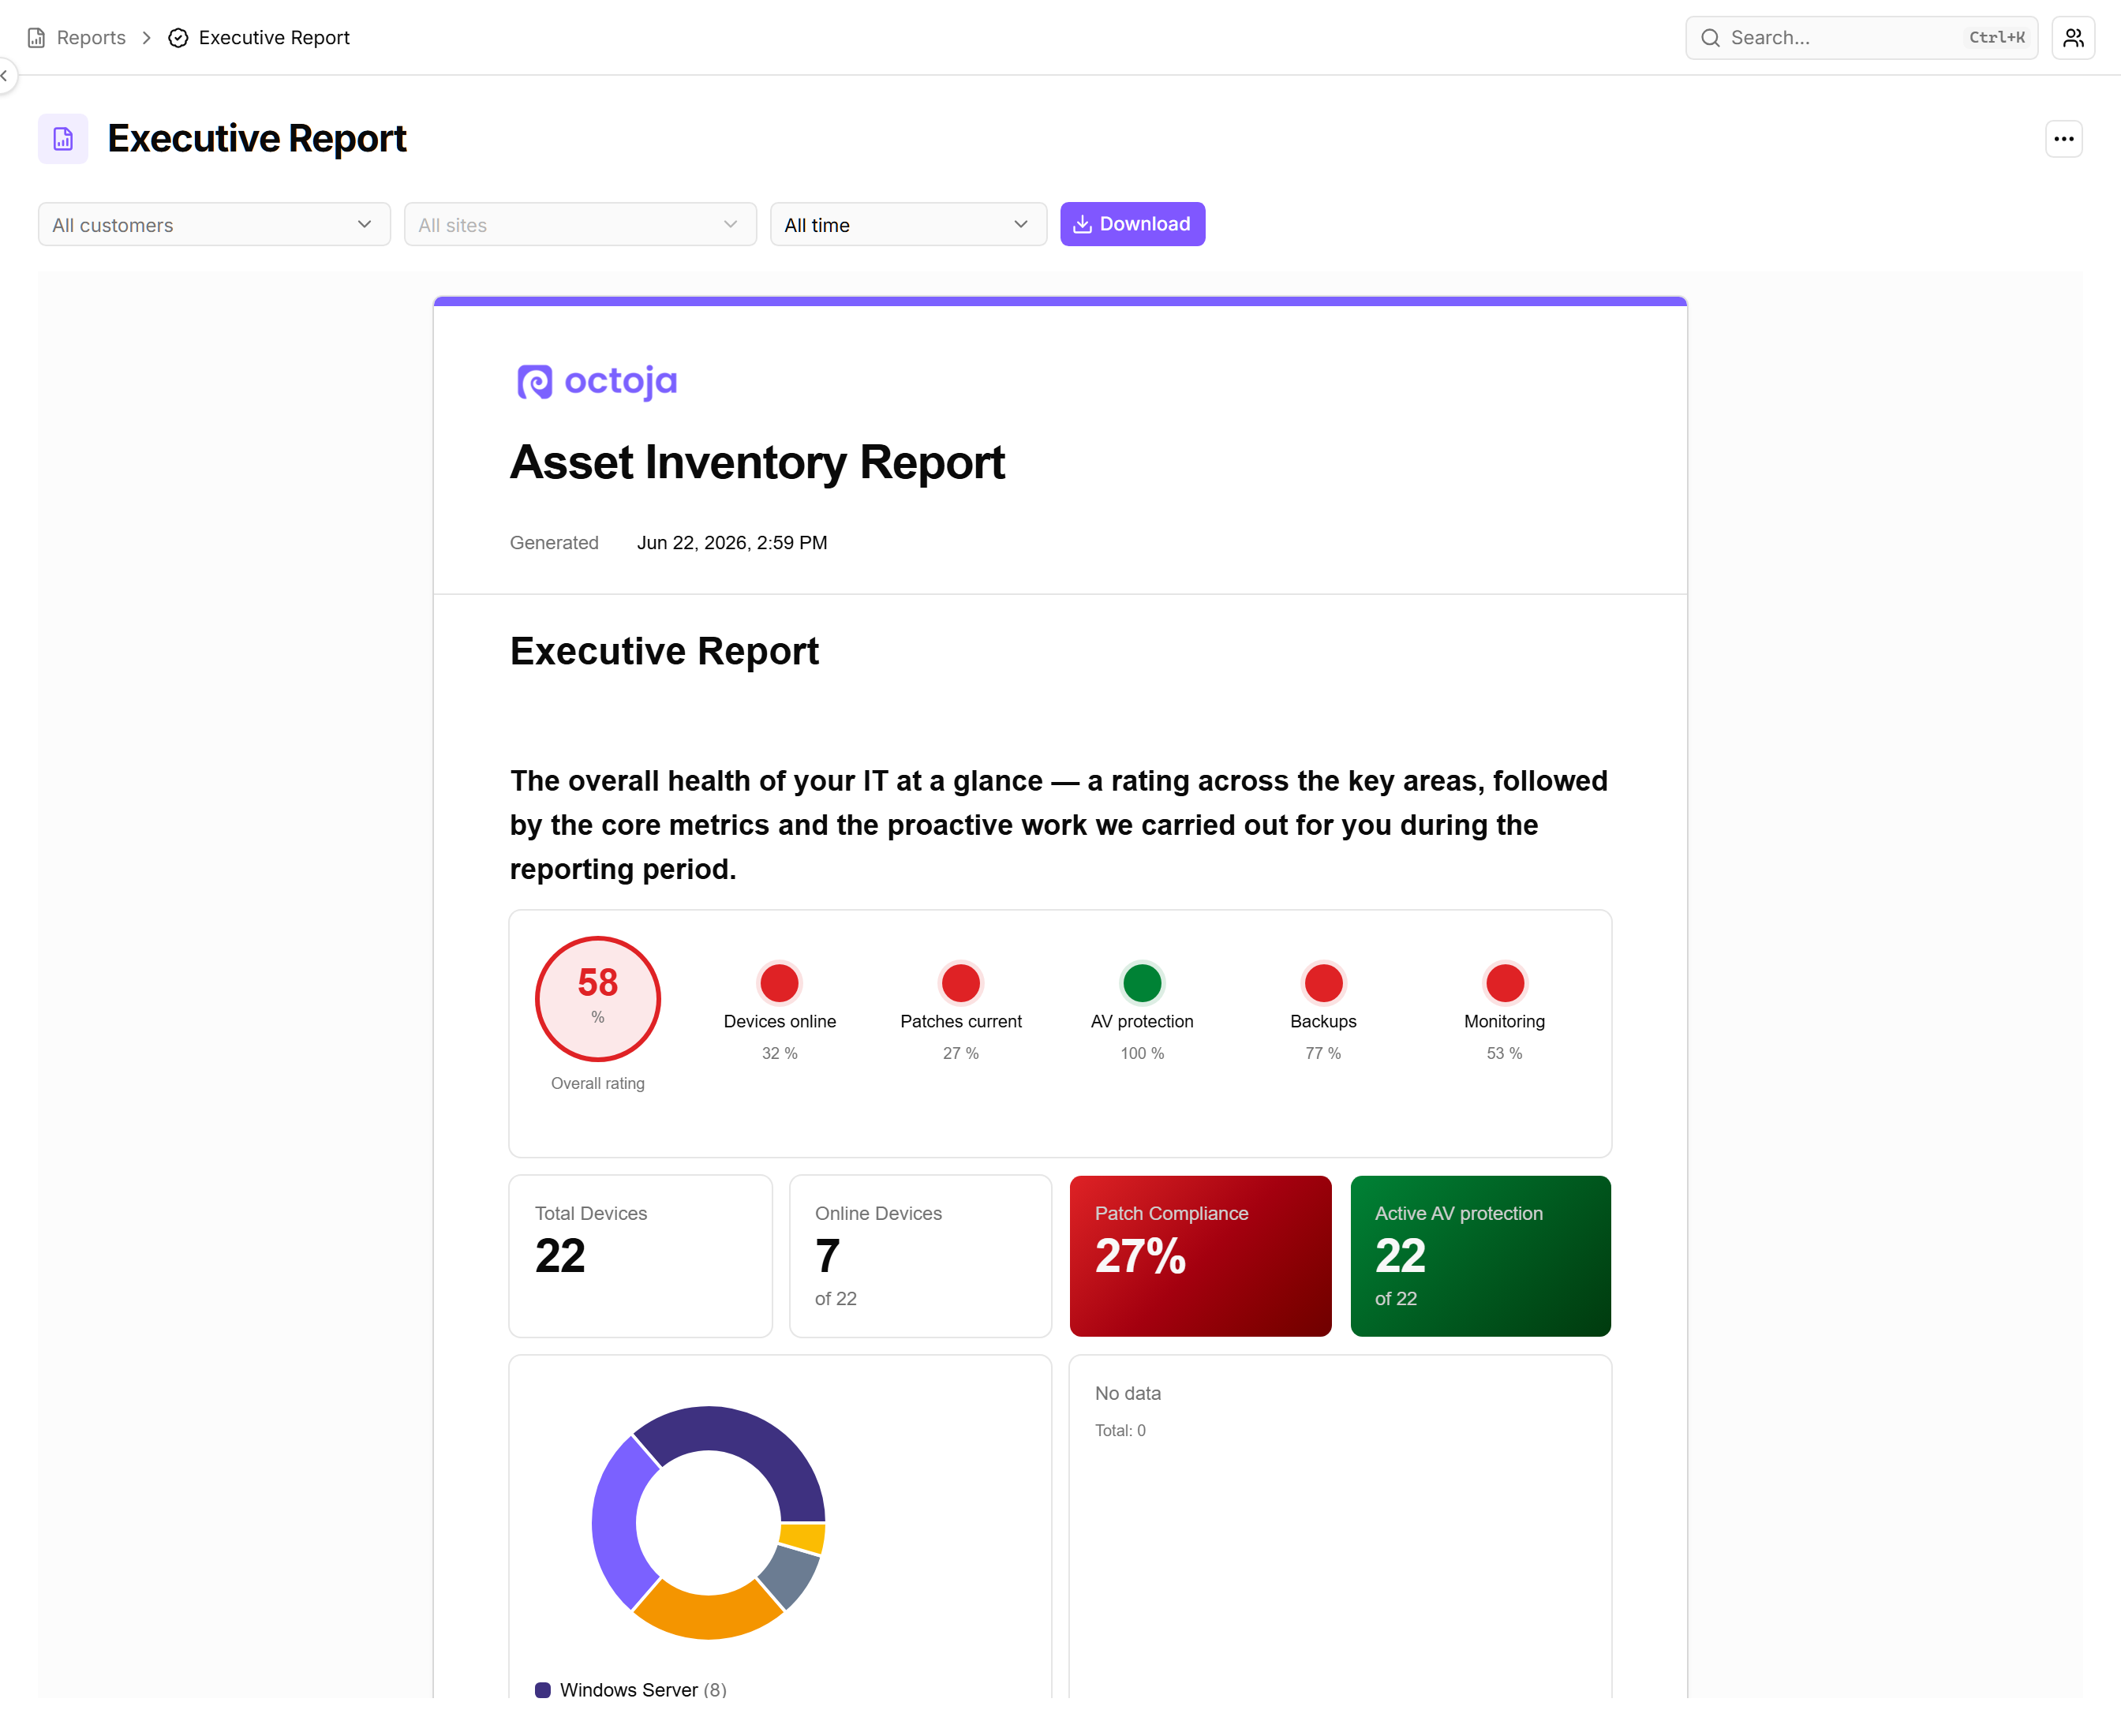Focus the Search input field

(1861, 38)
